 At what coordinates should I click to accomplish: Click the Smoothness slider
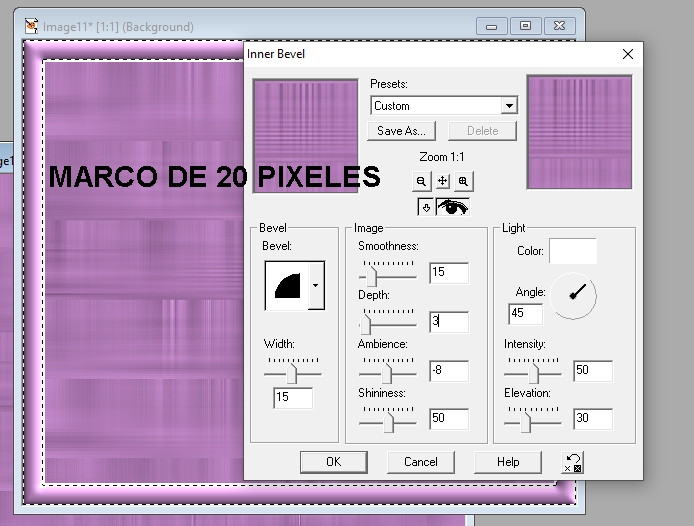(x=387, y=273)
